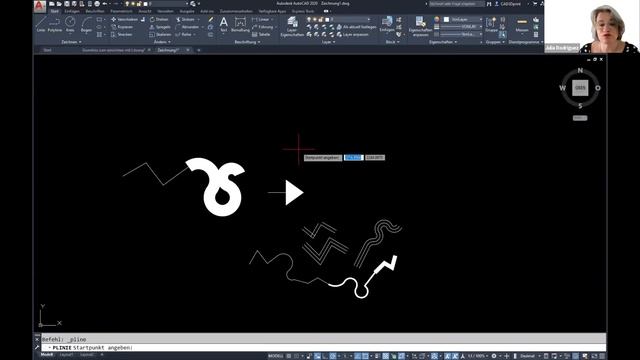The width and height of the screenshot is (640, 360).
Task: Expand the Eigenschaften panel
Action: (x=443, y=42)
